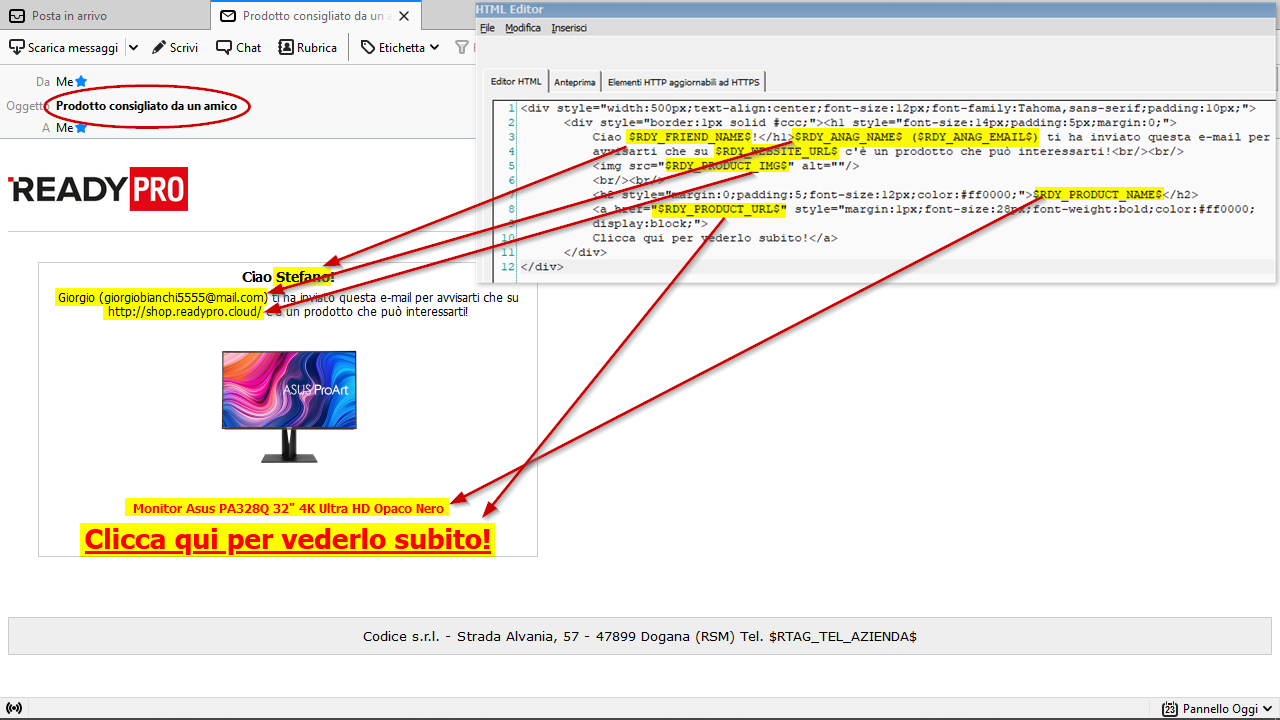
Task: Open the Etichetta tag dropdown
Action: [x=399, y=47]
